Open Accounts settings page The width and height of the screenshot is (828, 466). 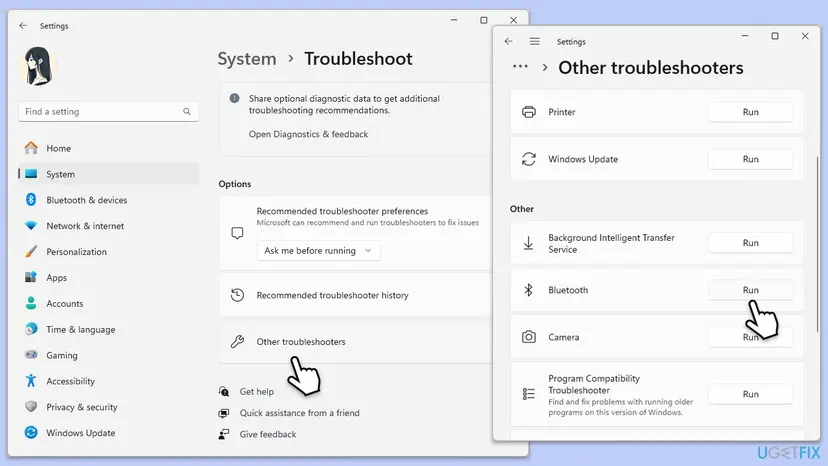click(108, 303)
